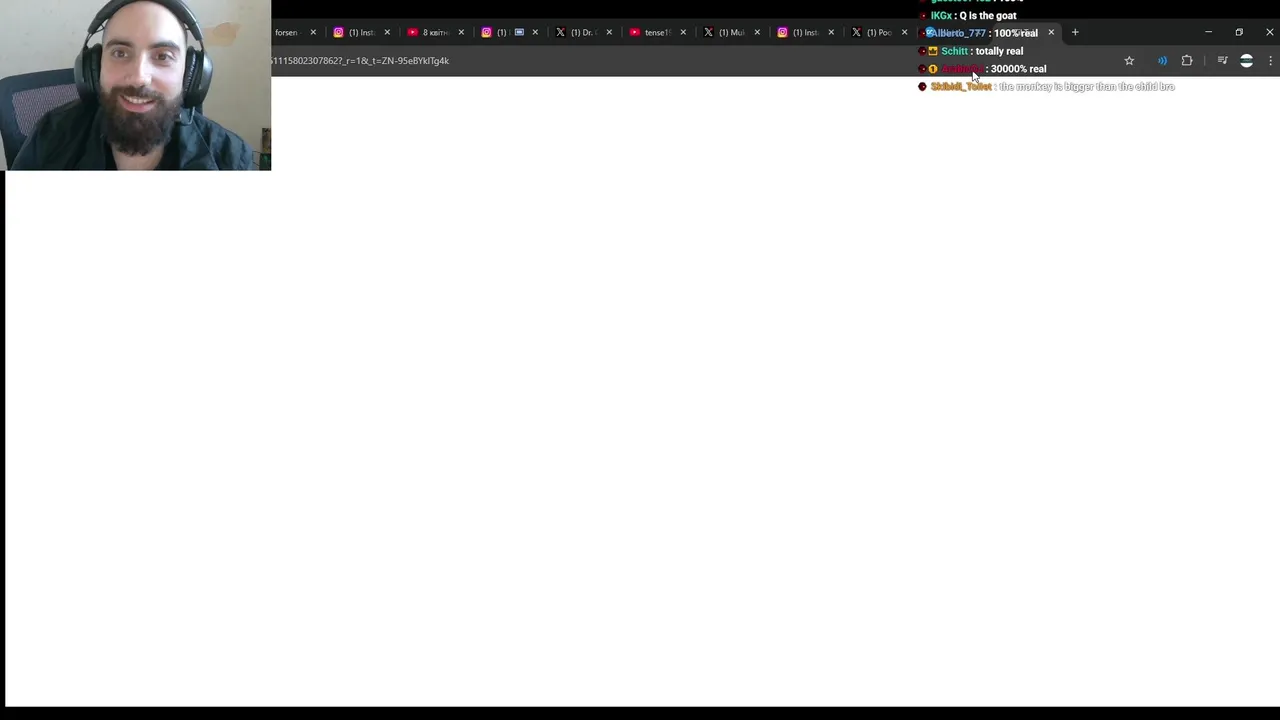Switch to the '(1) Dr.' X tab
Screen dimensions: 1280x720
583,32
